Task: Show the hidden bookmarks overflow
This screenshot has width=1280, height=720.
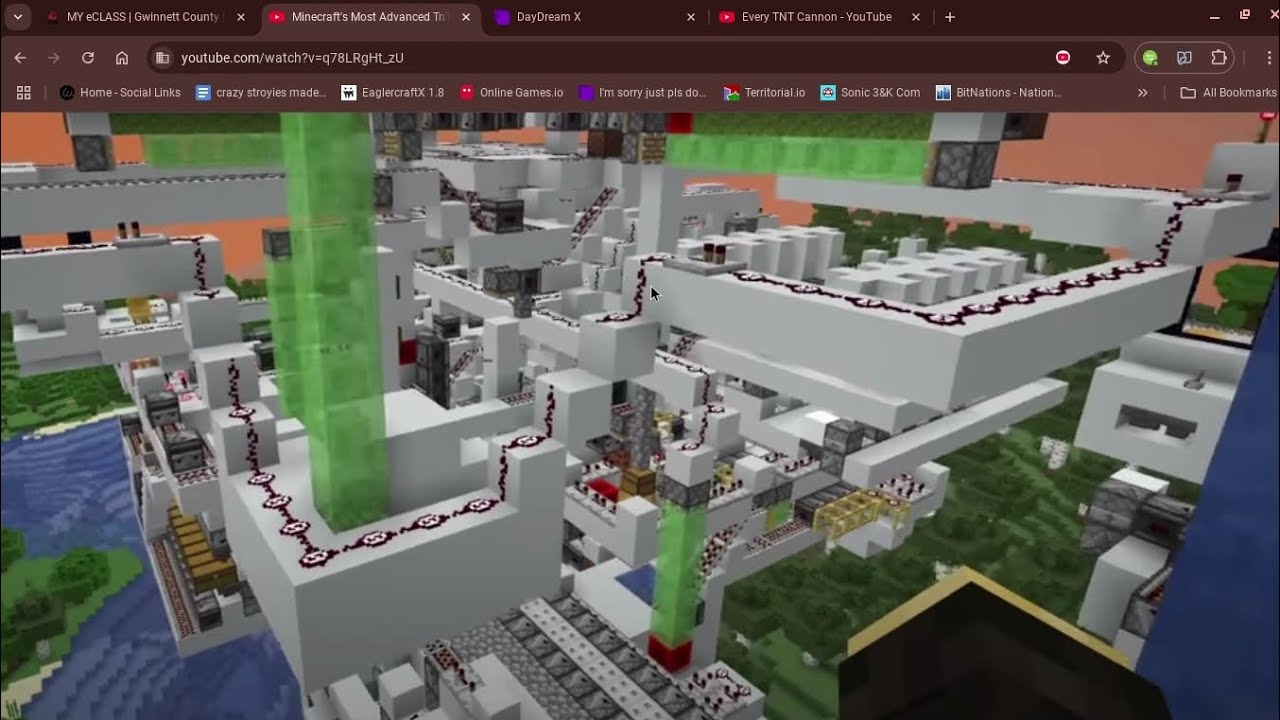Action: coord(1143,93)
